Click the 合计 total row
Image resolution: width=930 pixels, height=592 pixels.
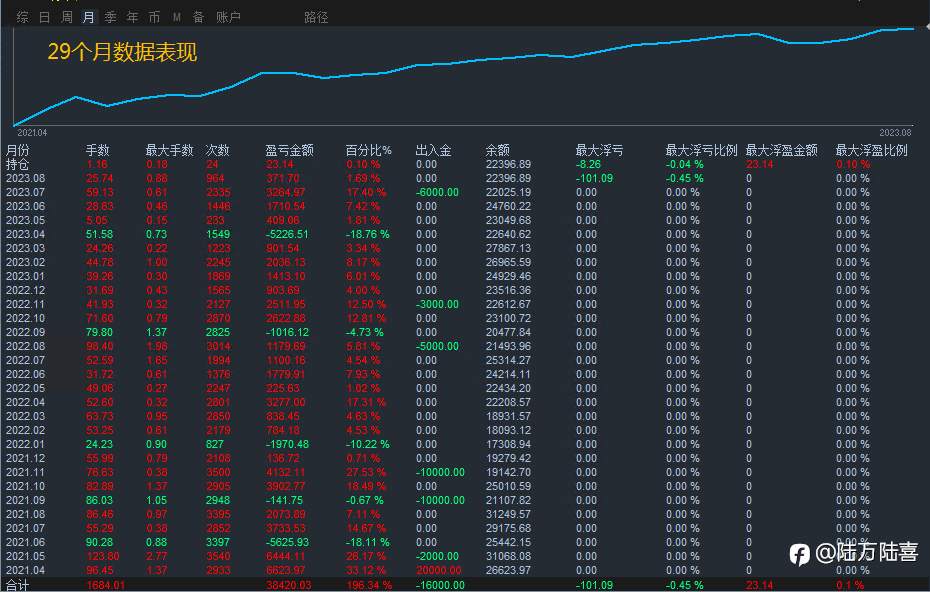[x=465, y=585]
